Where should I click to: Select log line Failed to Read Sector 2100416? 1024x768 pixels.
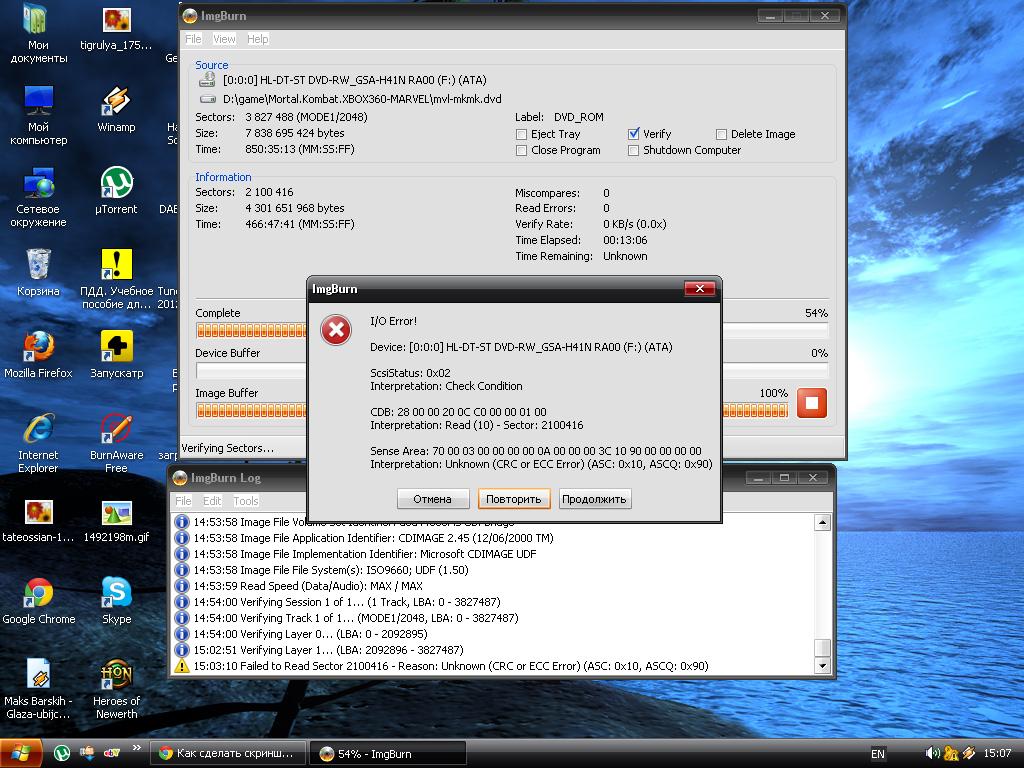(451, 666)
